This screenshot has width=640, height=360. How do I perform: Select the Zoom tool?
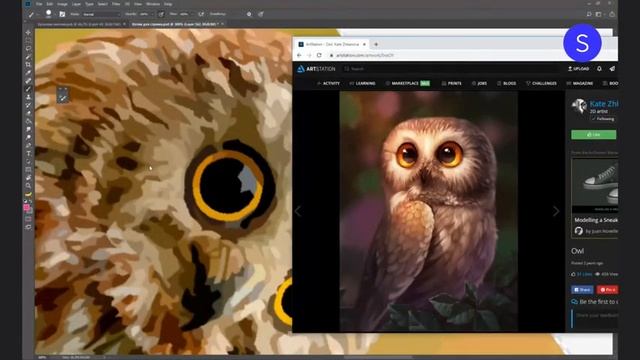pos(28,186)
